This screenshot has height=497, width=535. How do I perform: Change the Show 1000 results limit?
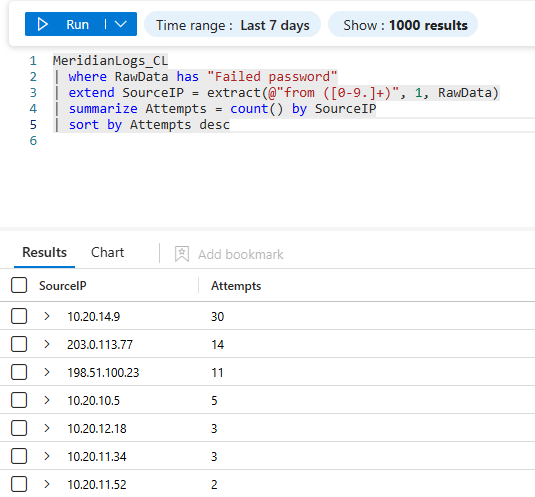[403, 24]
